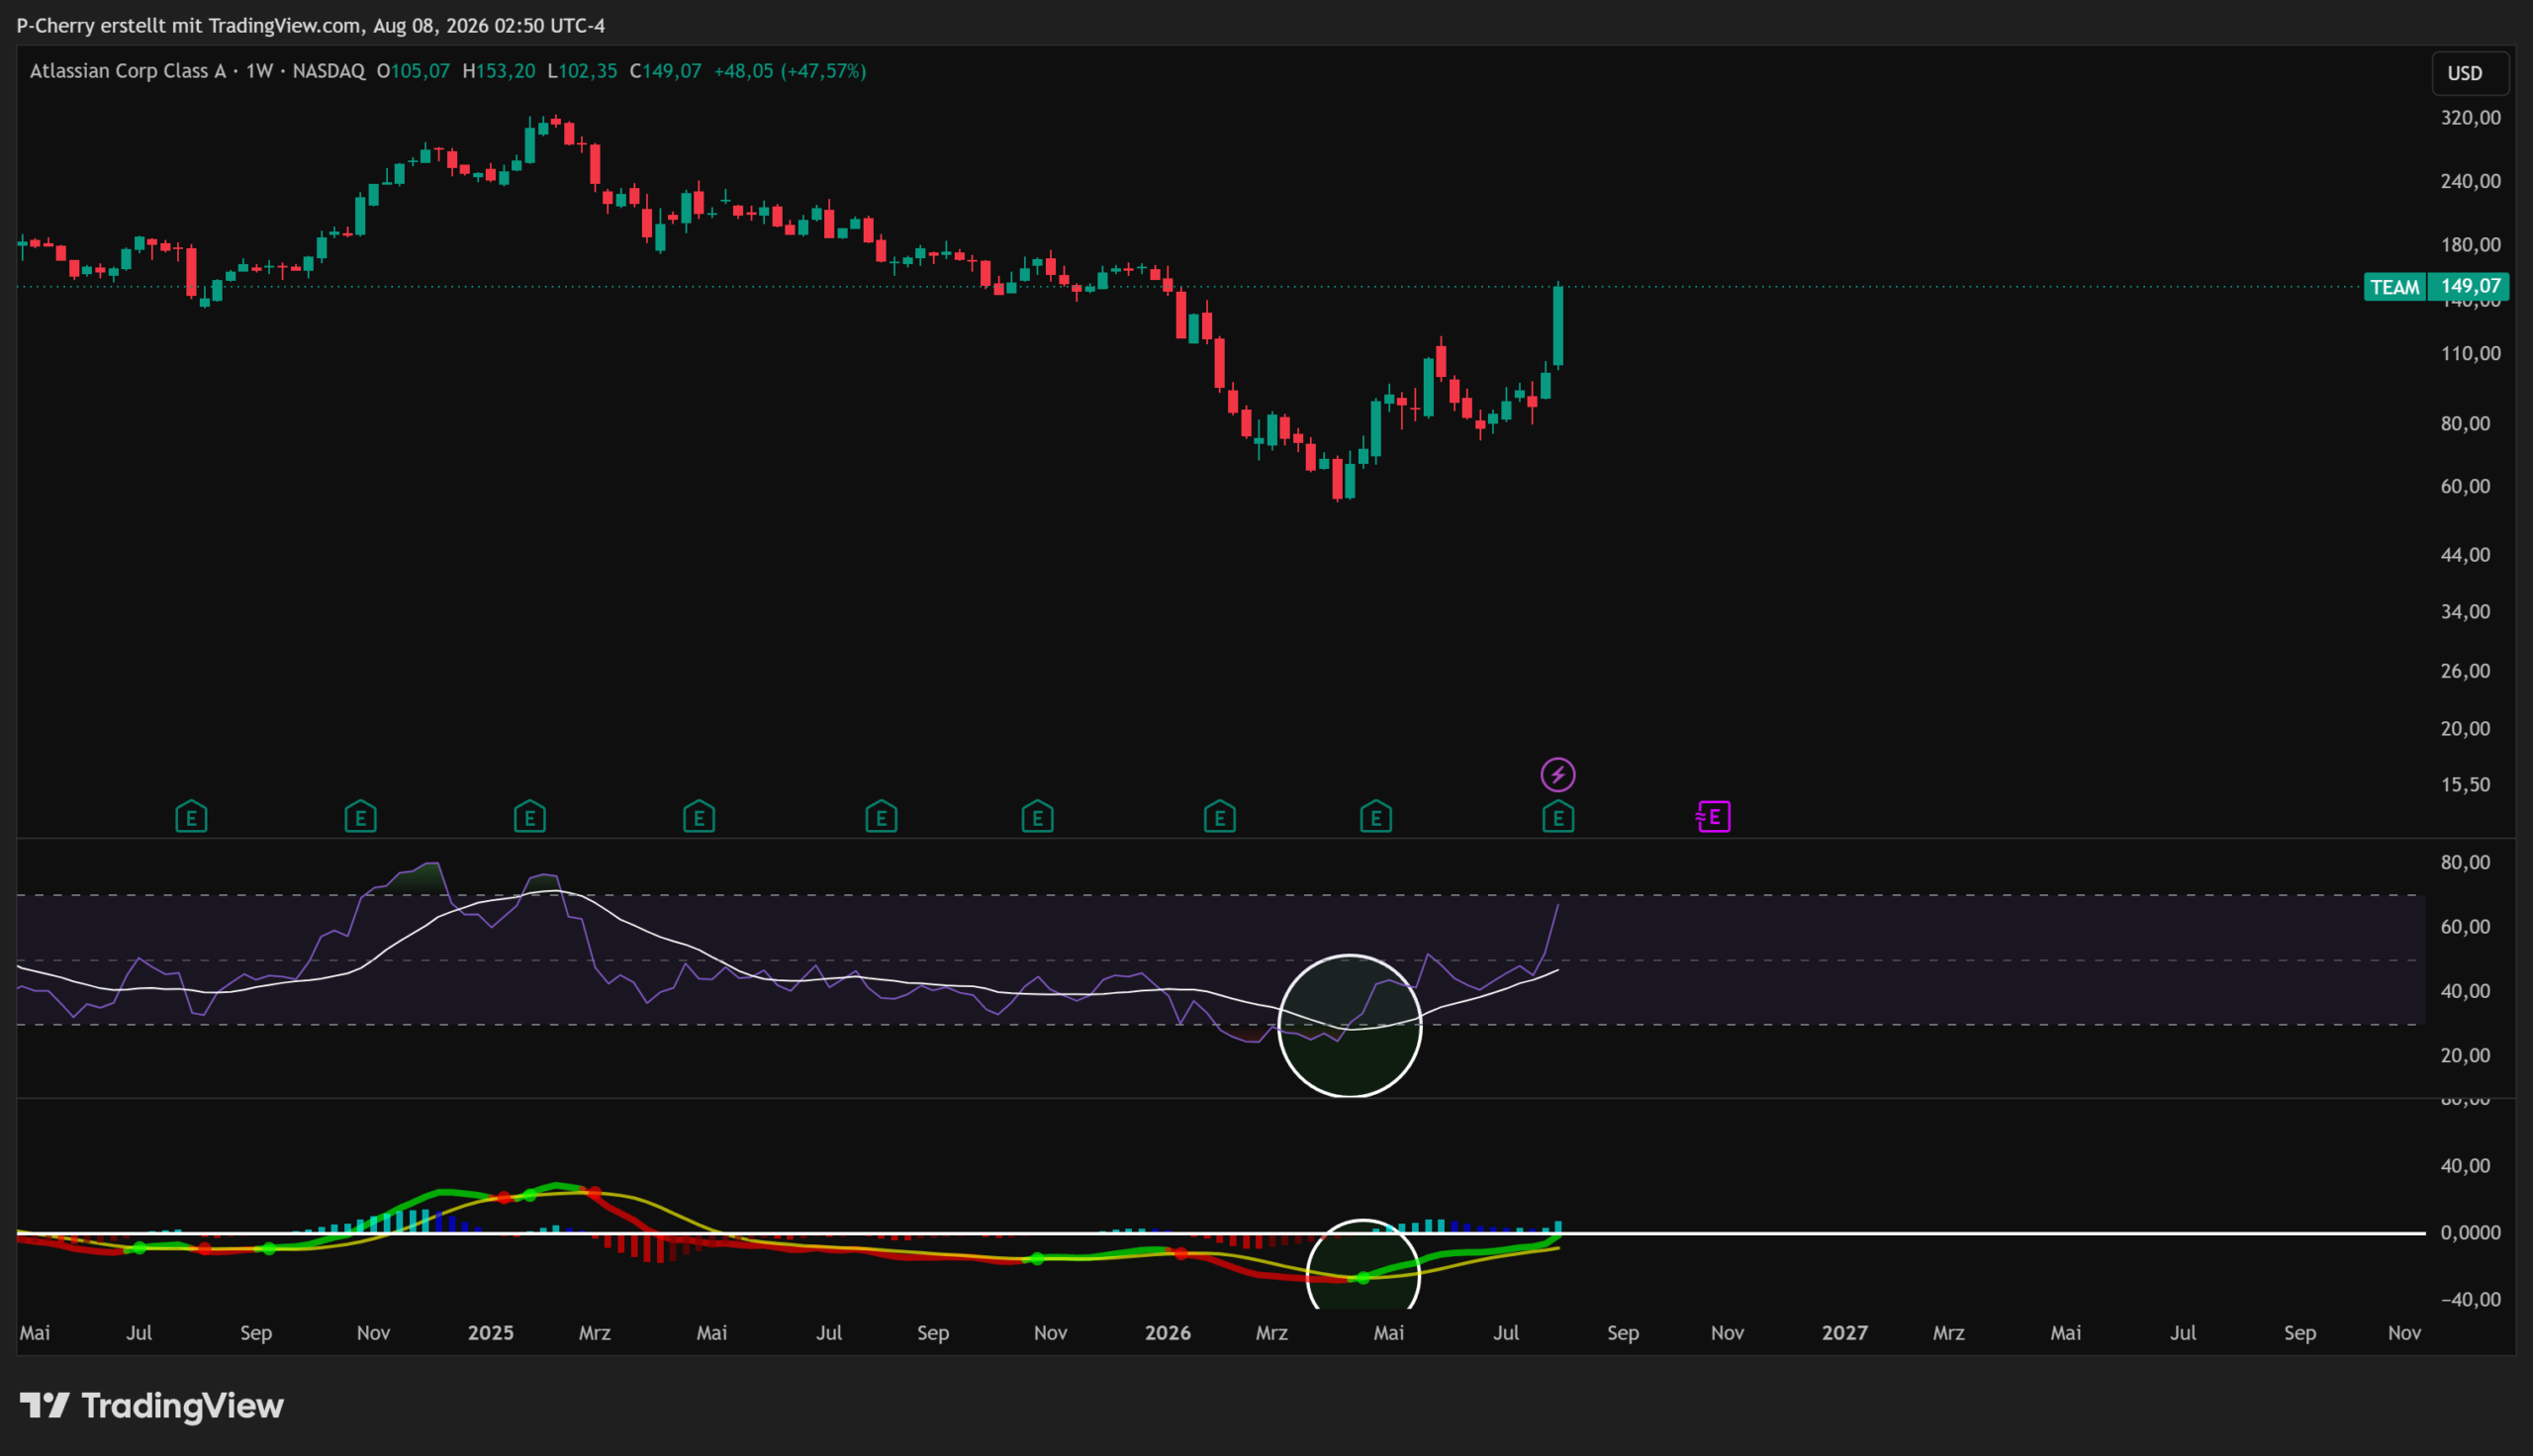Select the high value H153,20
Viewport: 2533px width, 1456px height.
point(499,71)
